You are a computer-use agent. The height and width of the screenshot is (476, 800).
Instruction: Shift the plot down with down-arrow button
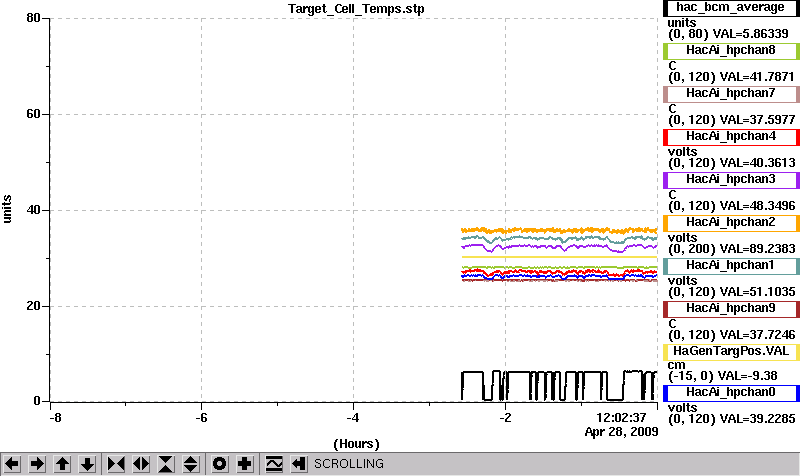point(87,464)
